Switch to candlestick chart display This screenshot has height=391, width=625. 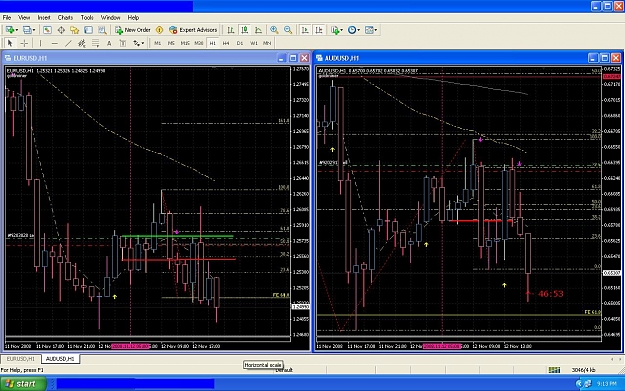pyautogui.click(x=245, y=30)
